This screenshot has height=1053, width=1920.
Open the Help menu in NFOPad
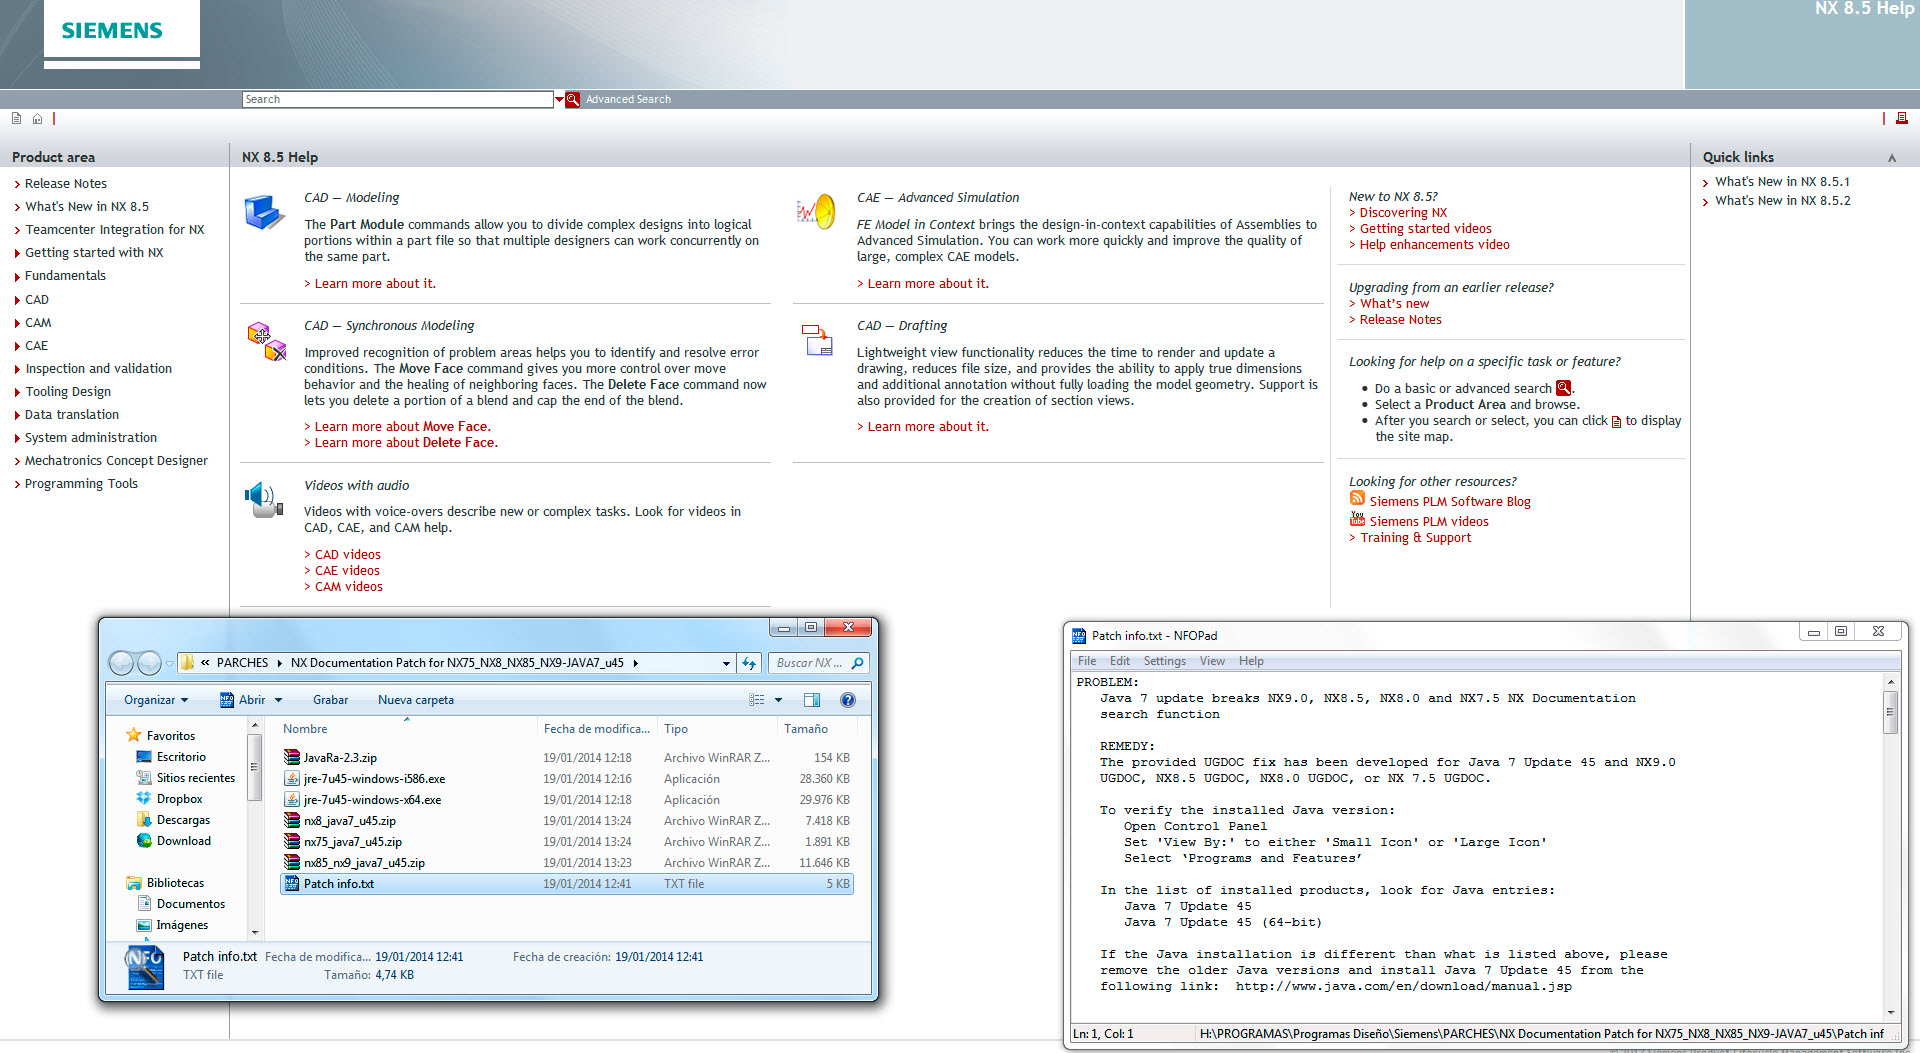pyautogui.click(x=1251, y=661)
